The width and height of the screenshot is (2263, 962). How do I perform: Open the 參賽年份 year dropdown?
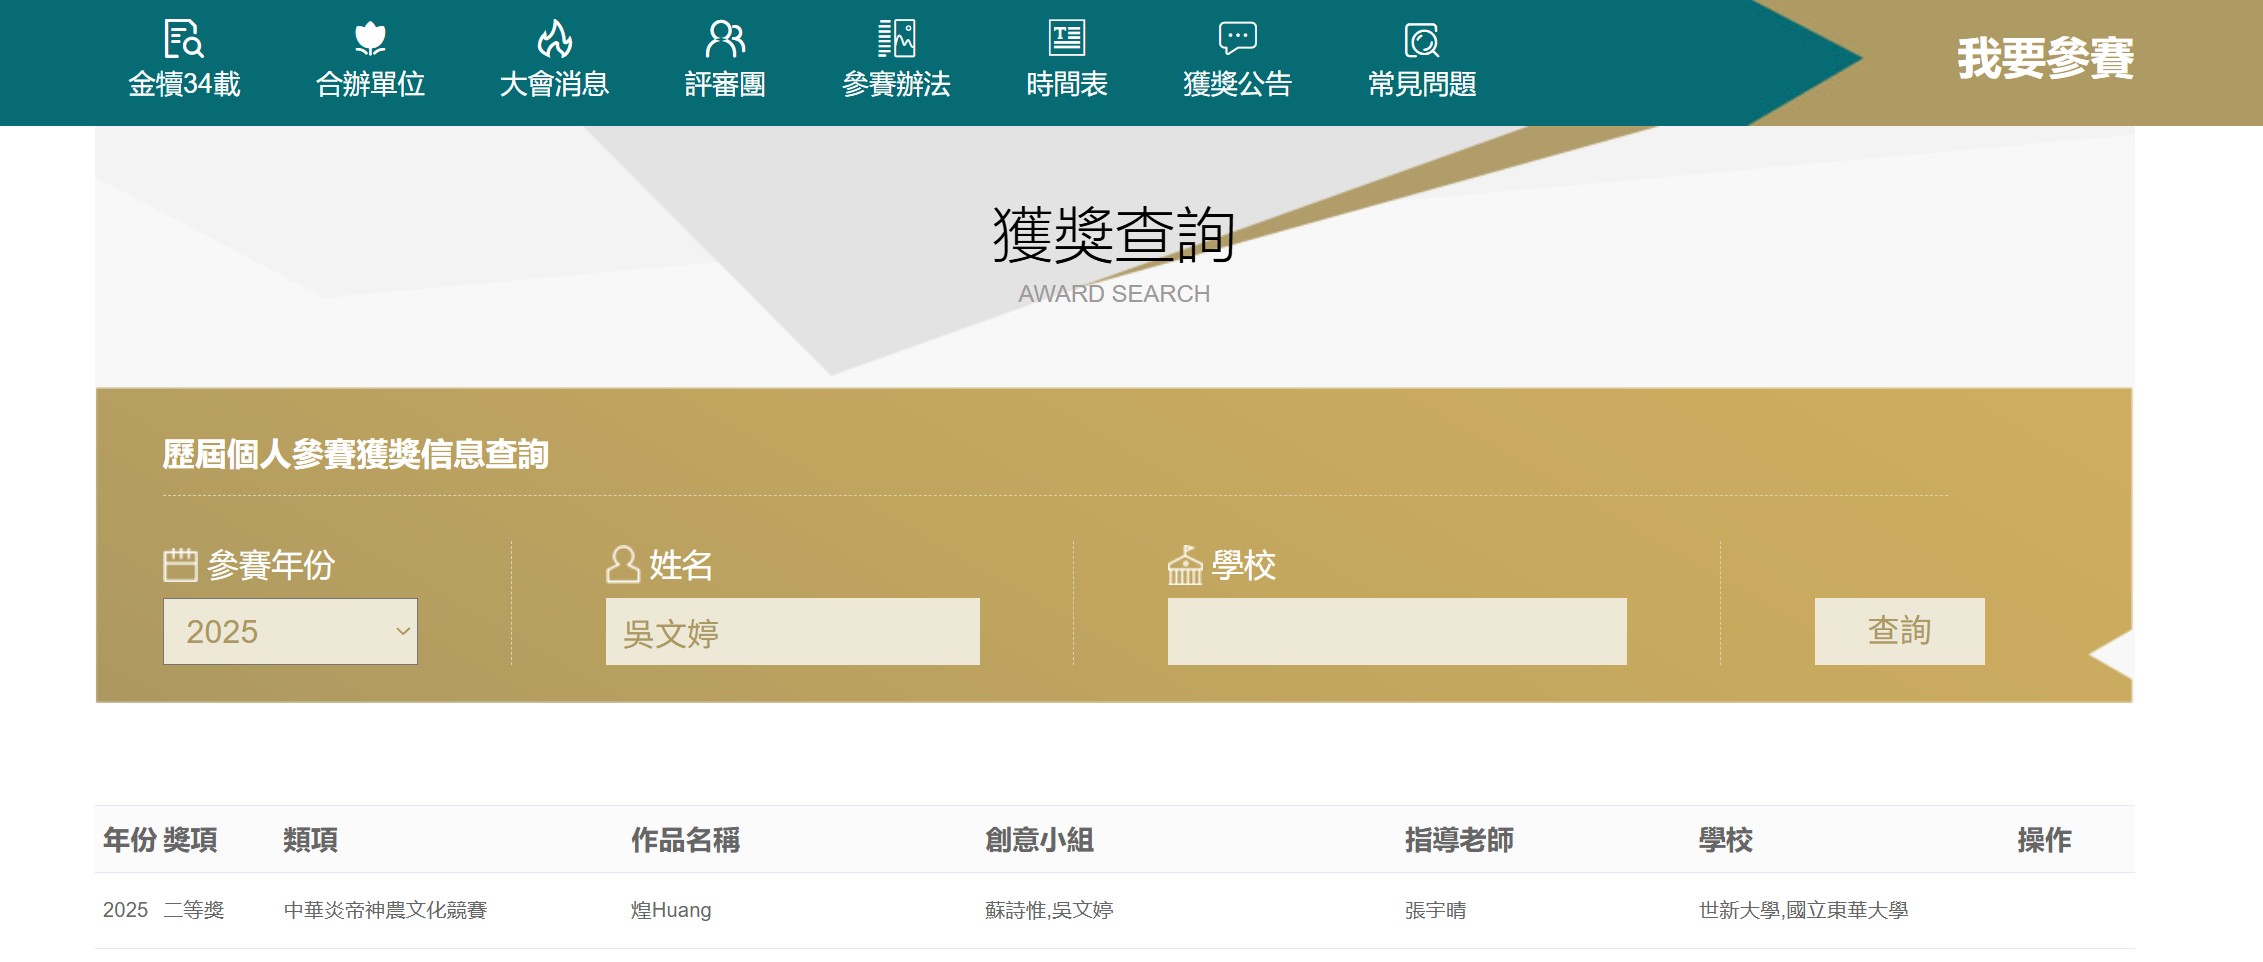[x=290, y=631]
